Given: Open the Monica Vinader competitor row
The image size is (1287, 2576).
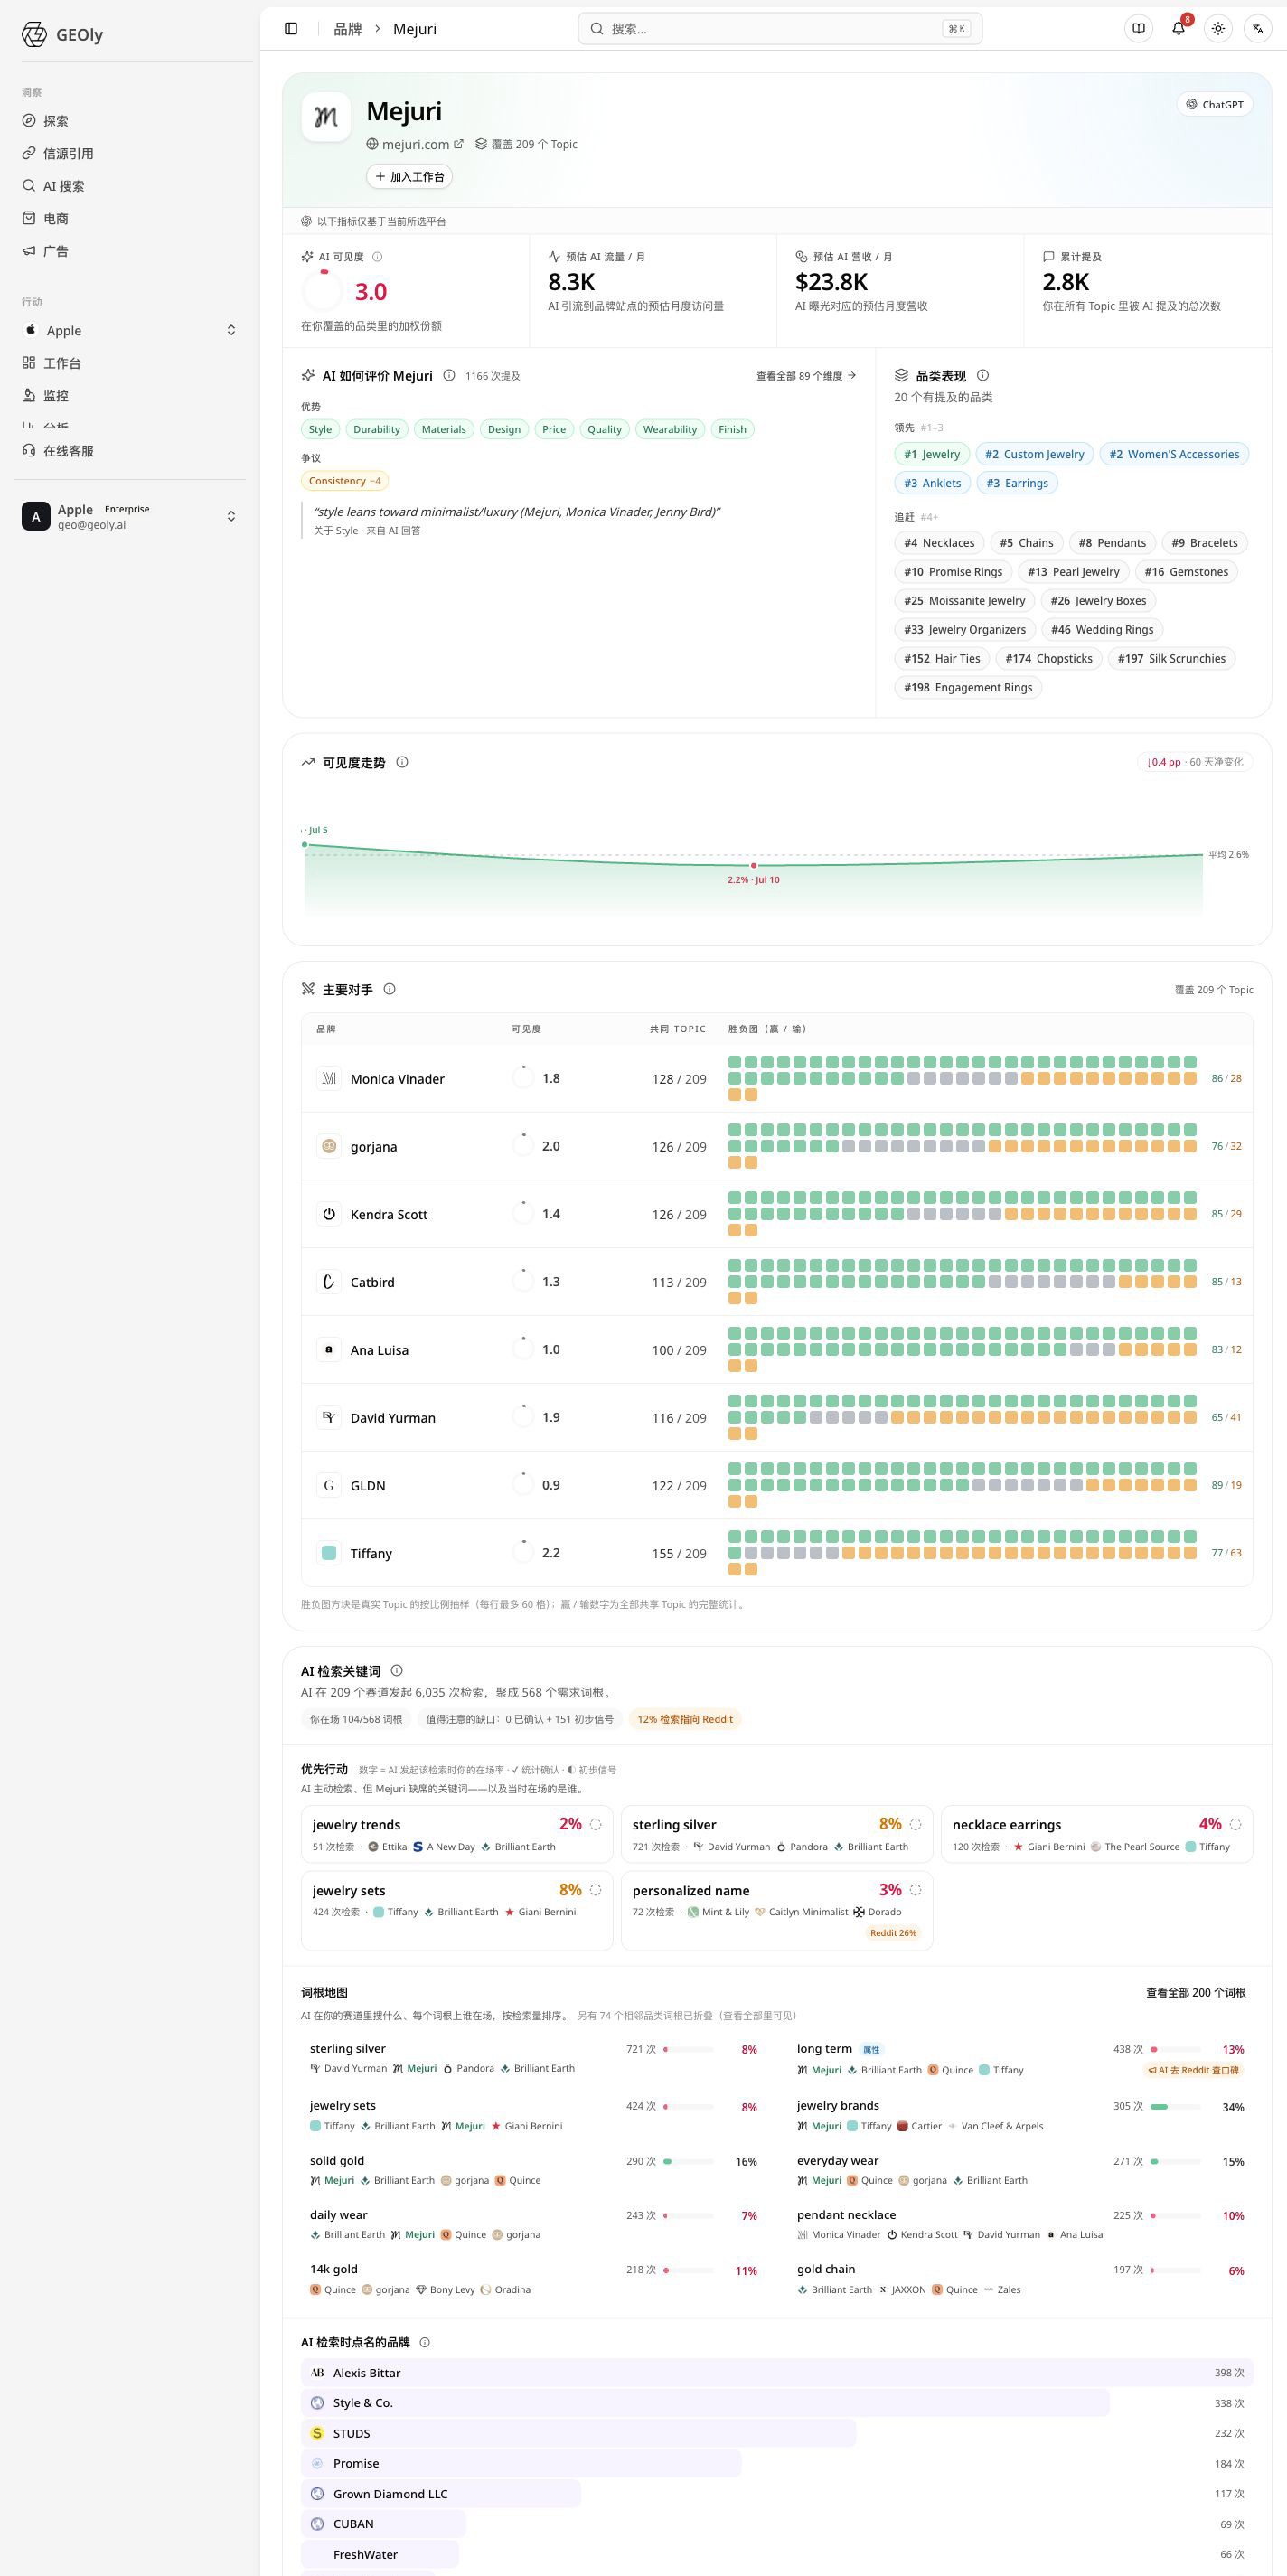Looking at the screenshot, I should pos(777,1078).
